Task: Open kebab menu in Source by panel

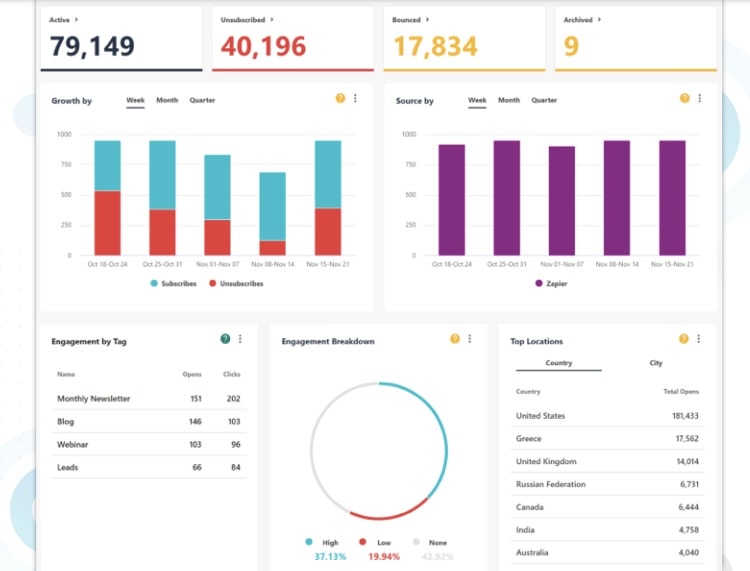Action: [699, 99]
